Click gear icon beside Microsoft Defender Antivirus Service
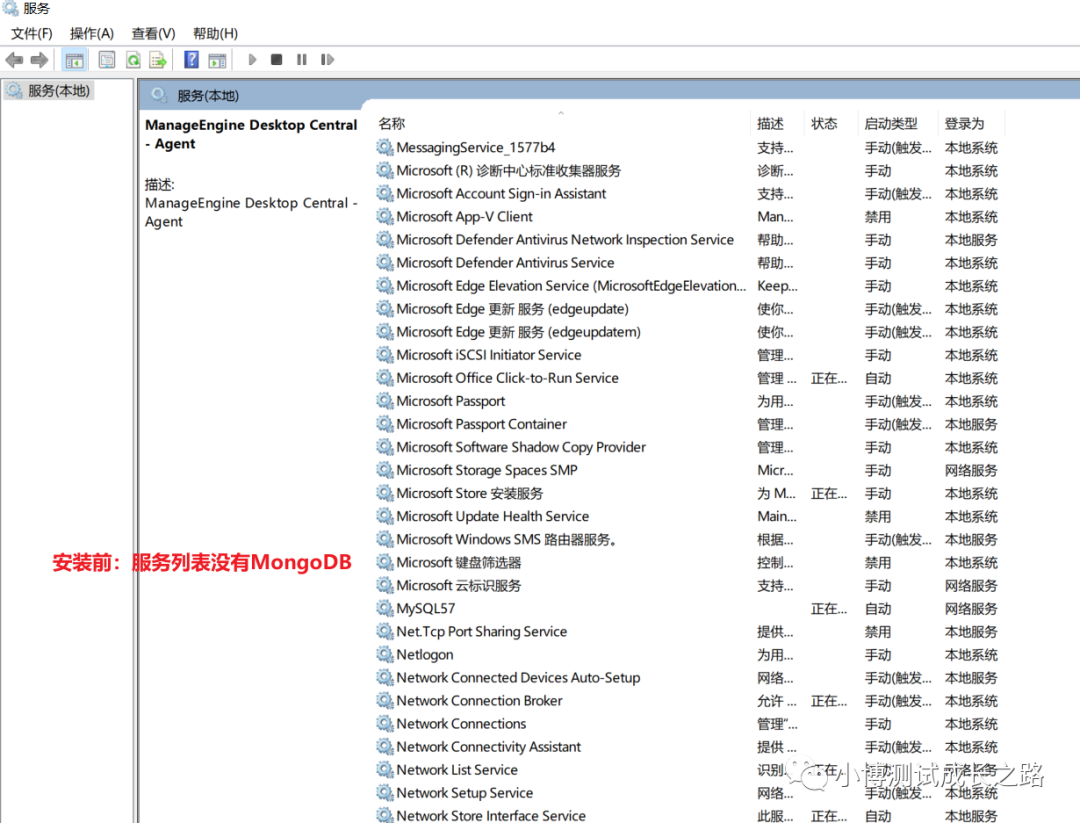 coord(384,262)
